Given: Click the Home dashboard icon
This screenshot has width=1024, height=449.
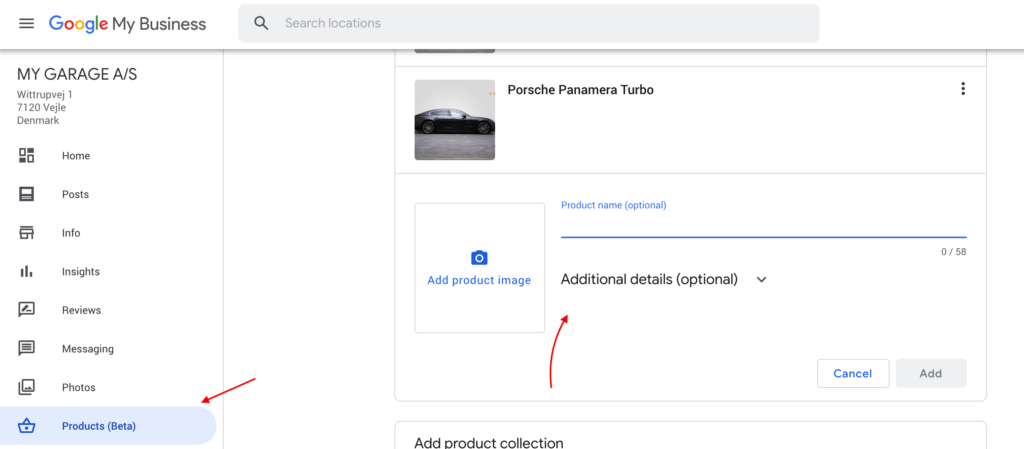Looking at the screenshot, I should pyautogui.click(x=26, y=155).
